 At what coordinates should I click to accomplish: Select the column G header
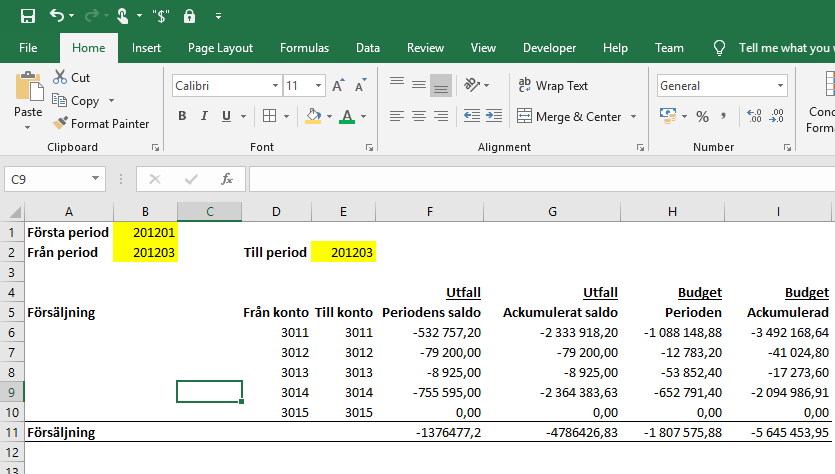point(552,212)
